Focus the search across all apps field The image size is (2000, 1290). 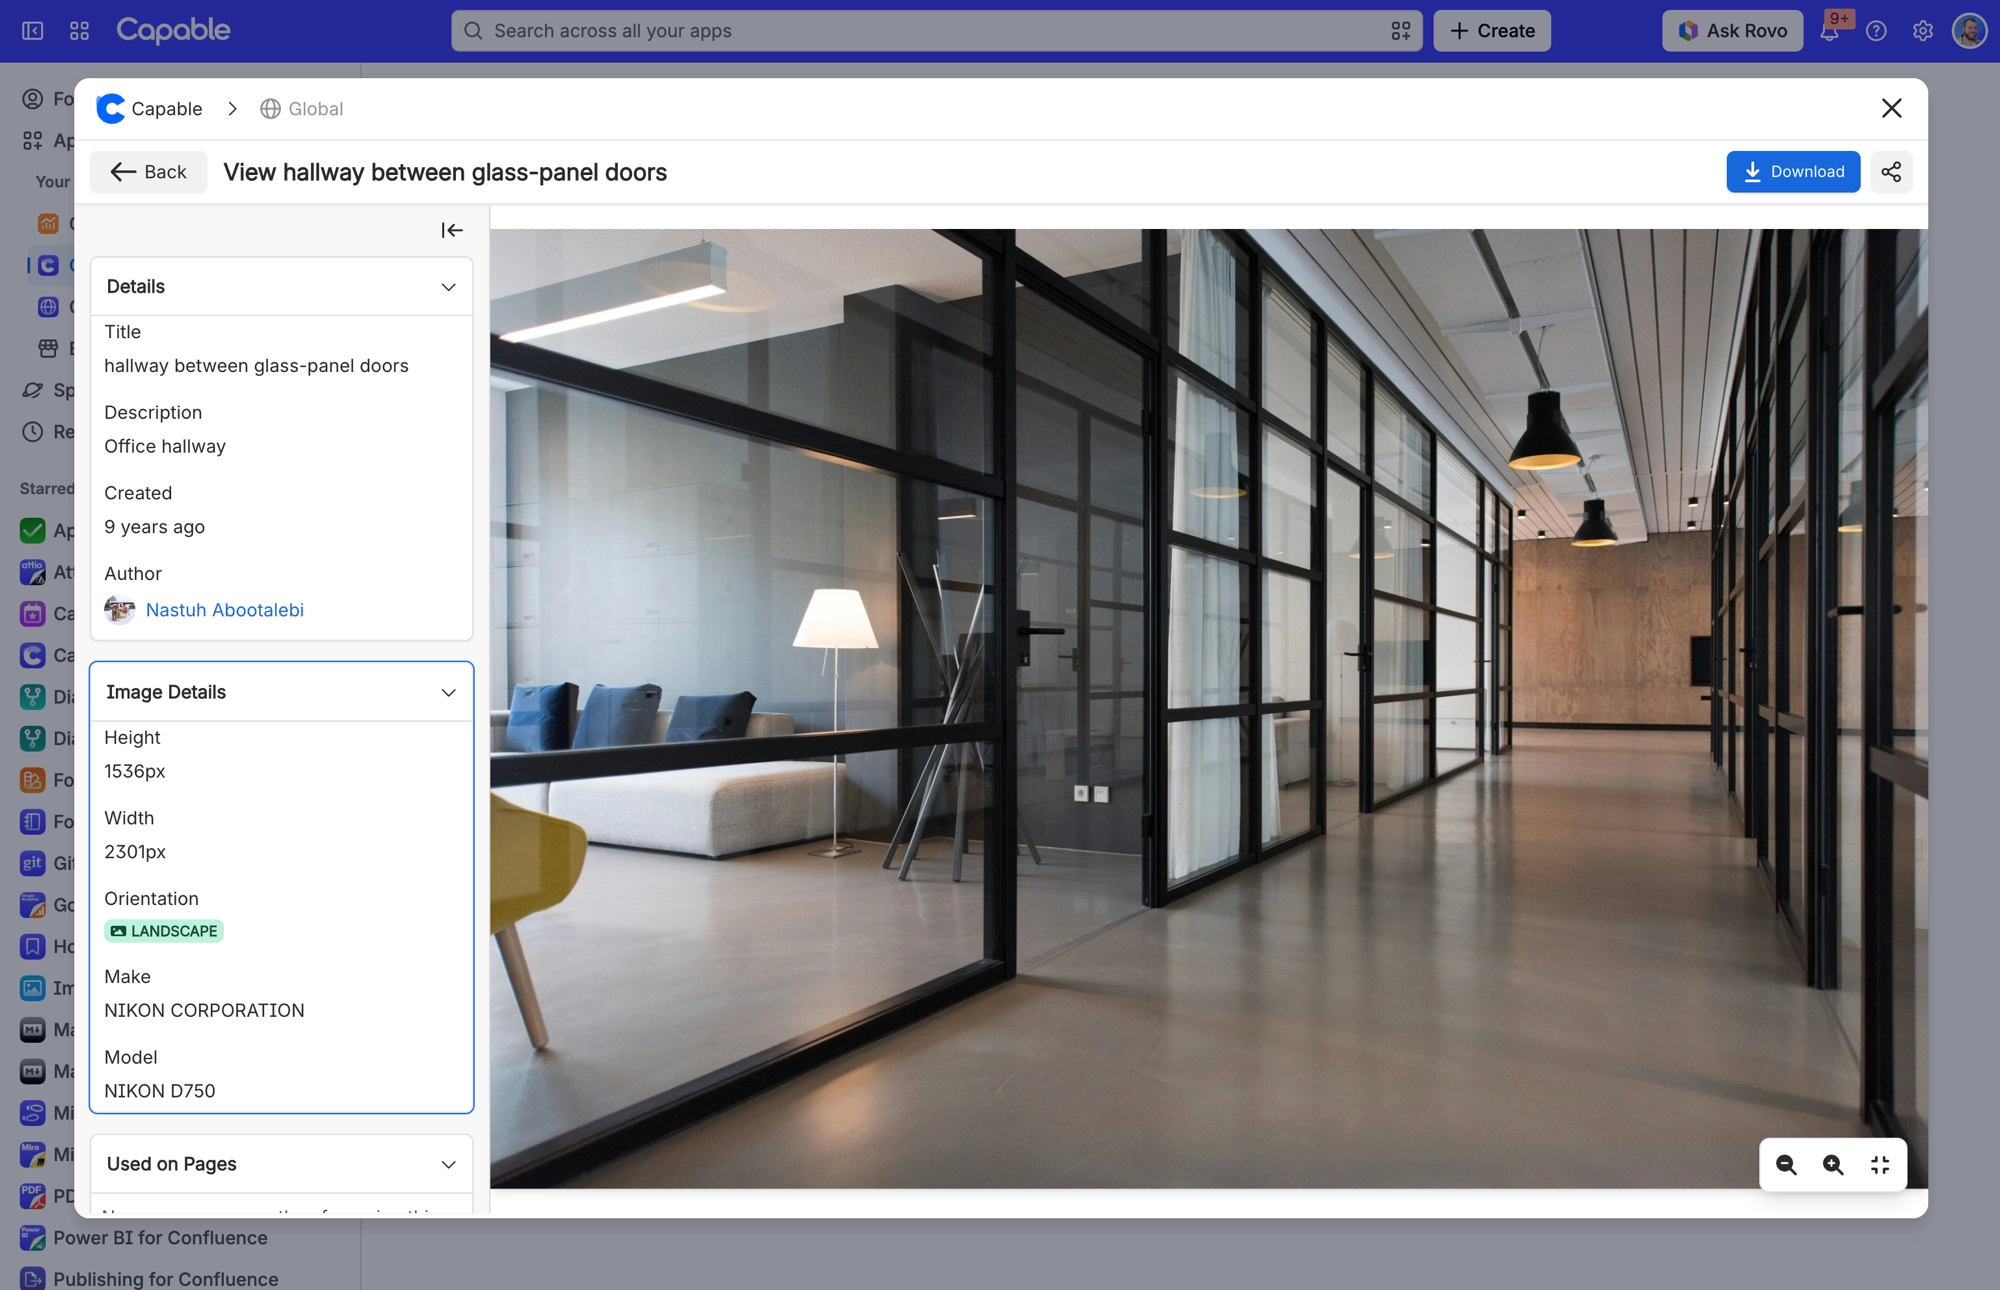pos(936,31)
